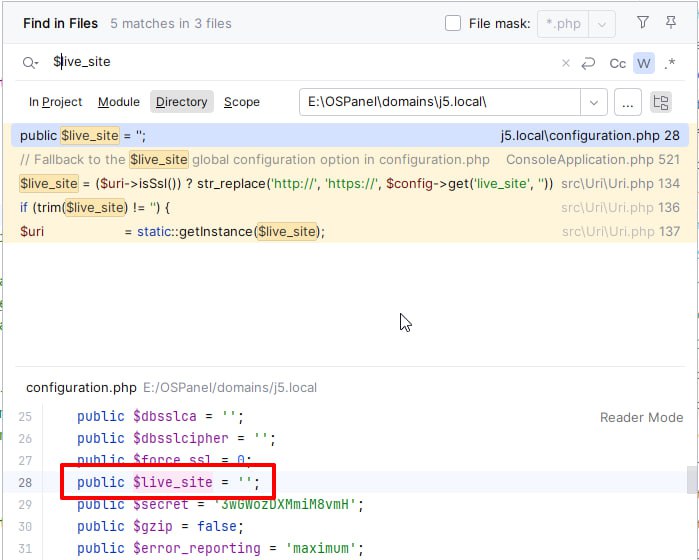
Task: Open the filter search results icon
Action: (x=642, y=22)
